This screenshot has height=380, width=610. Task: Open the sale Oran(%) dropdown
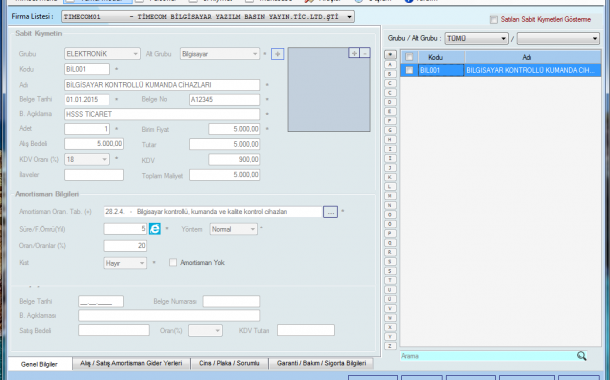click(205, 331)
